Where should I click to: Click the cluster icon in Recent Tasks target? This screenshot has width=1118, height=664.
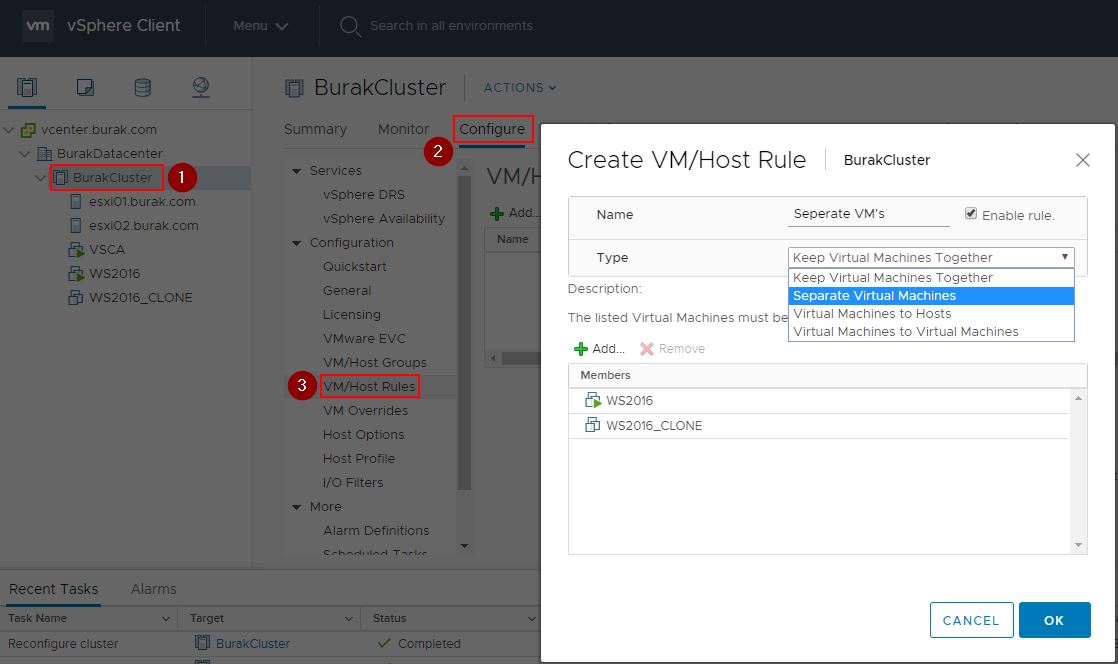pos(202,643)
